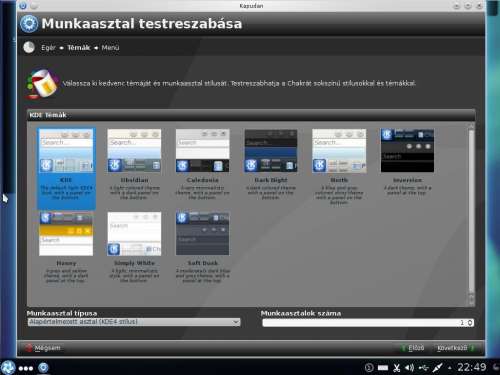Choose the Obsidian theme thumbnail
500x375 pixels.
click(134, 151)
